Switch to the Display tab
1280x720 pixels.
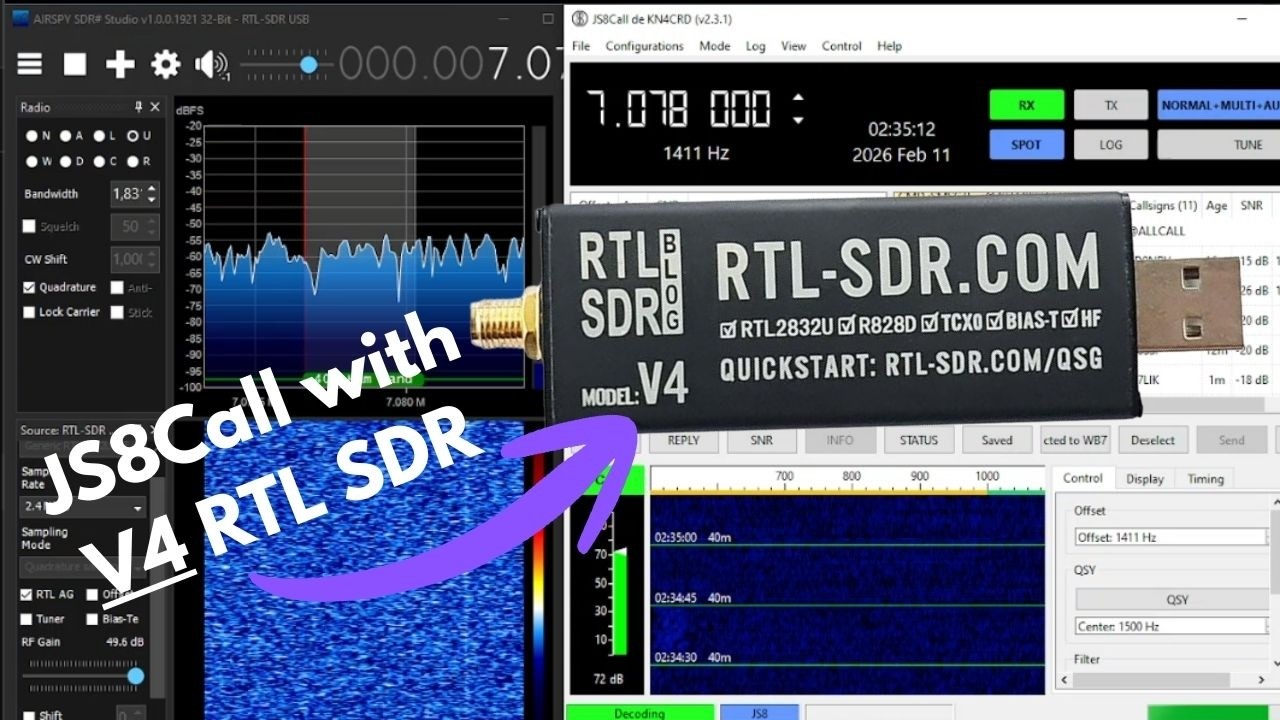click(x=1144, y=479)
